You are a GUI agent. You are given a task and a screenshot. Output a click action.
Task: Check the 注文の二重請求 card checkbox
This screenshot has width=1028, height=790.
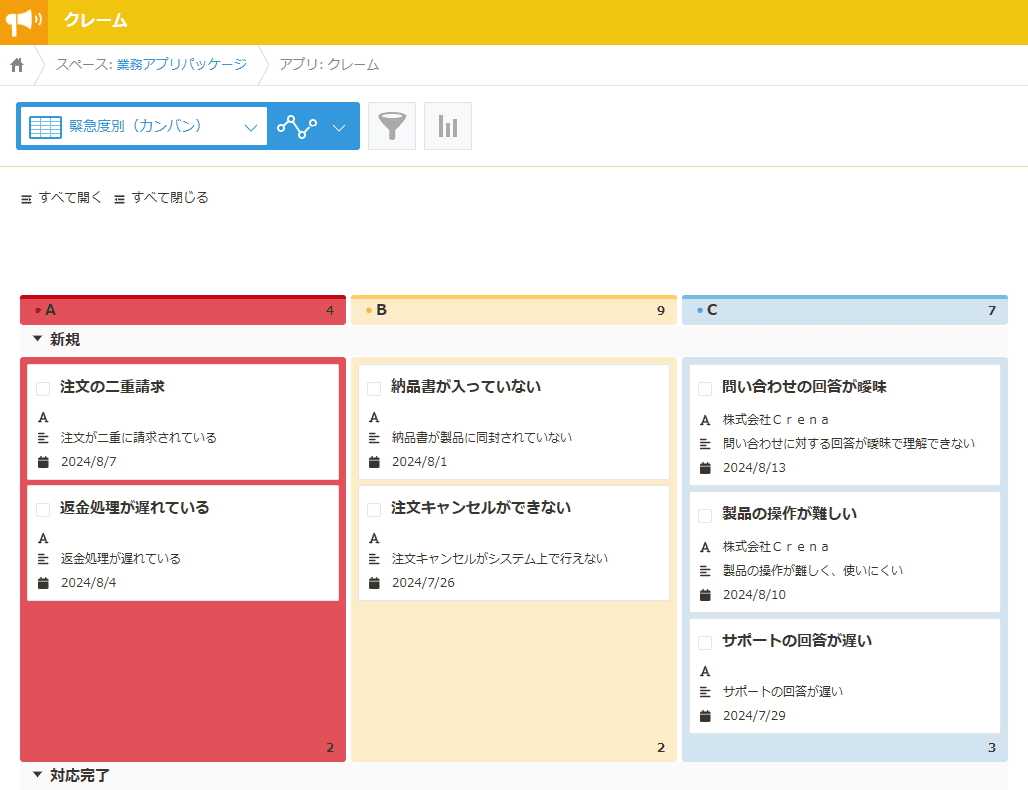tap(43, 389)
